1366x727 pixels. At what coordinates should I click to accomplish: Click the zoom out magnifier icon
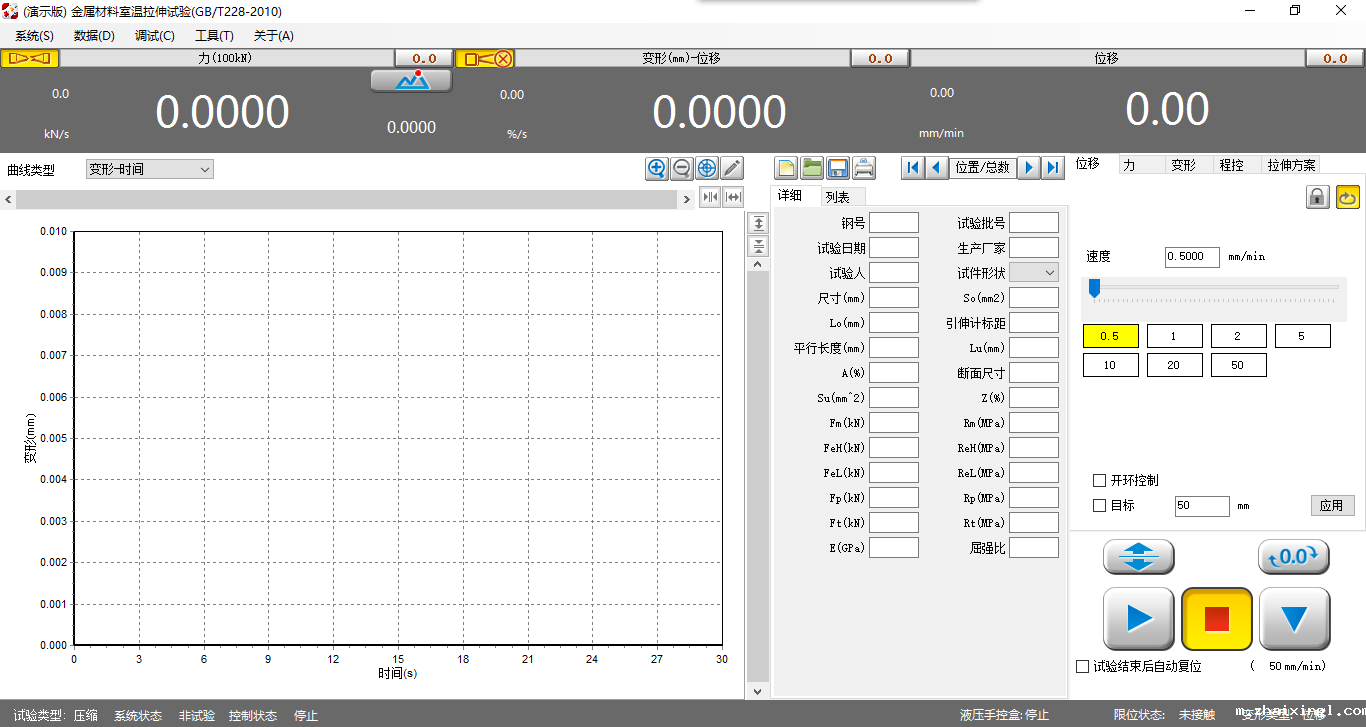click(x=682, y=168)
